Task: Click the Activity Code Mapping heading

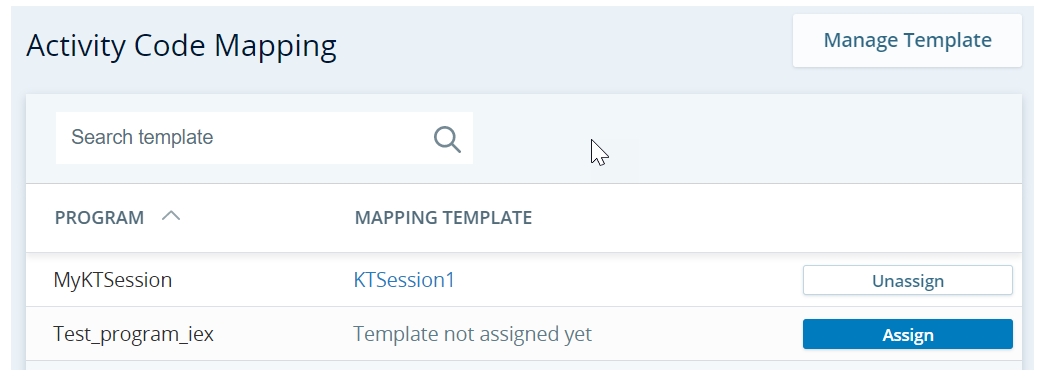Action: click(181, 47)
